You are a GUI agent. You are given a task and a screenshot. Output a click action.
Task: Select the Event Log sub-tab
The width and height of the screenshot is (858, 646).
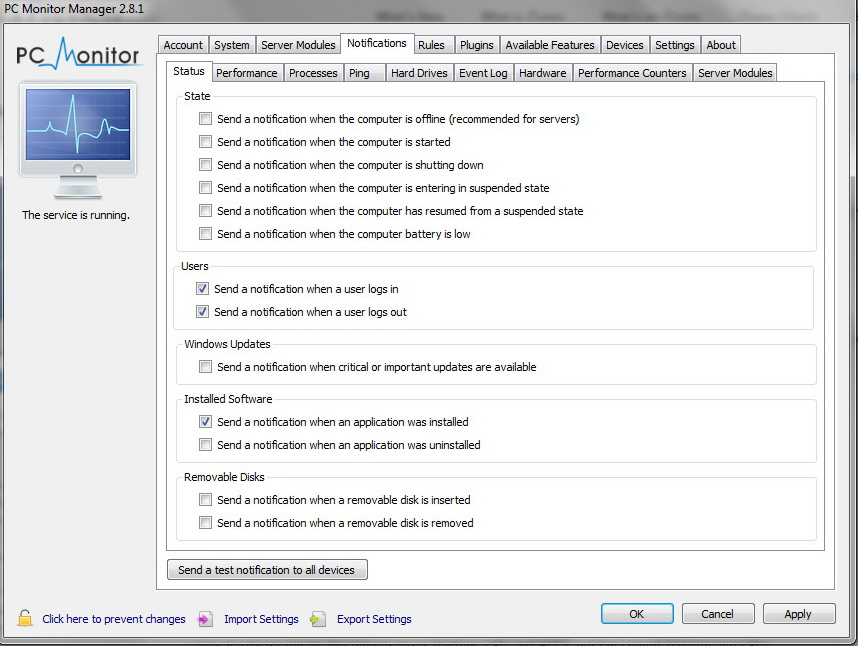(483, 73)
